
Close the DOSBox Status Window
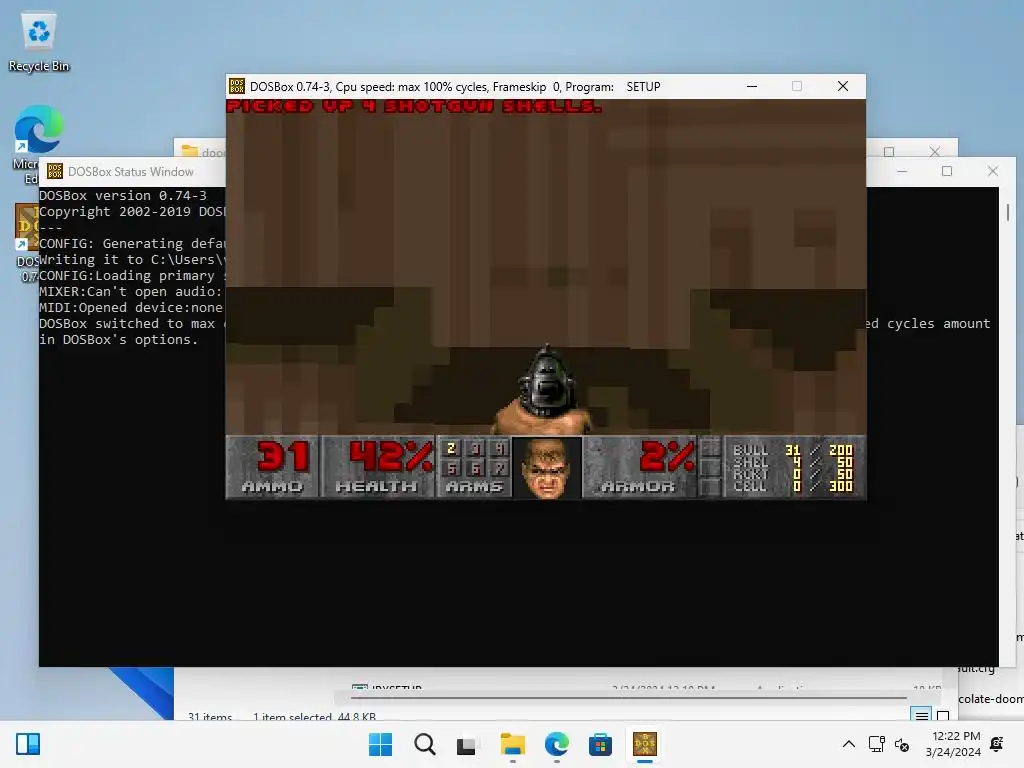point(993,171)
